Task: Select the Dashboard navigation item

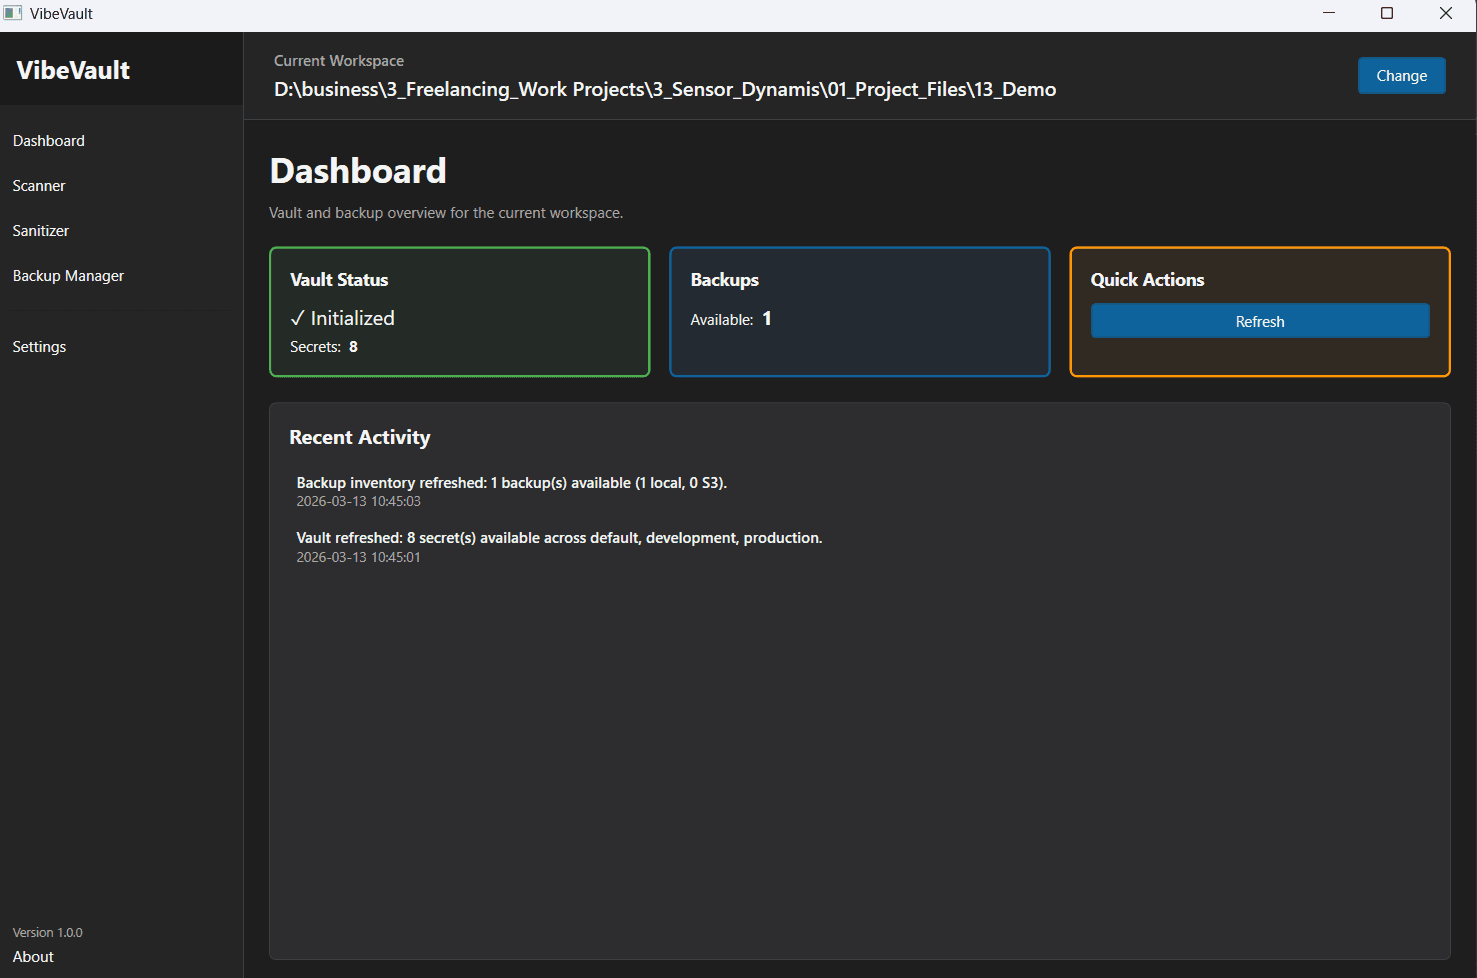Action: [x=48, y=140]
